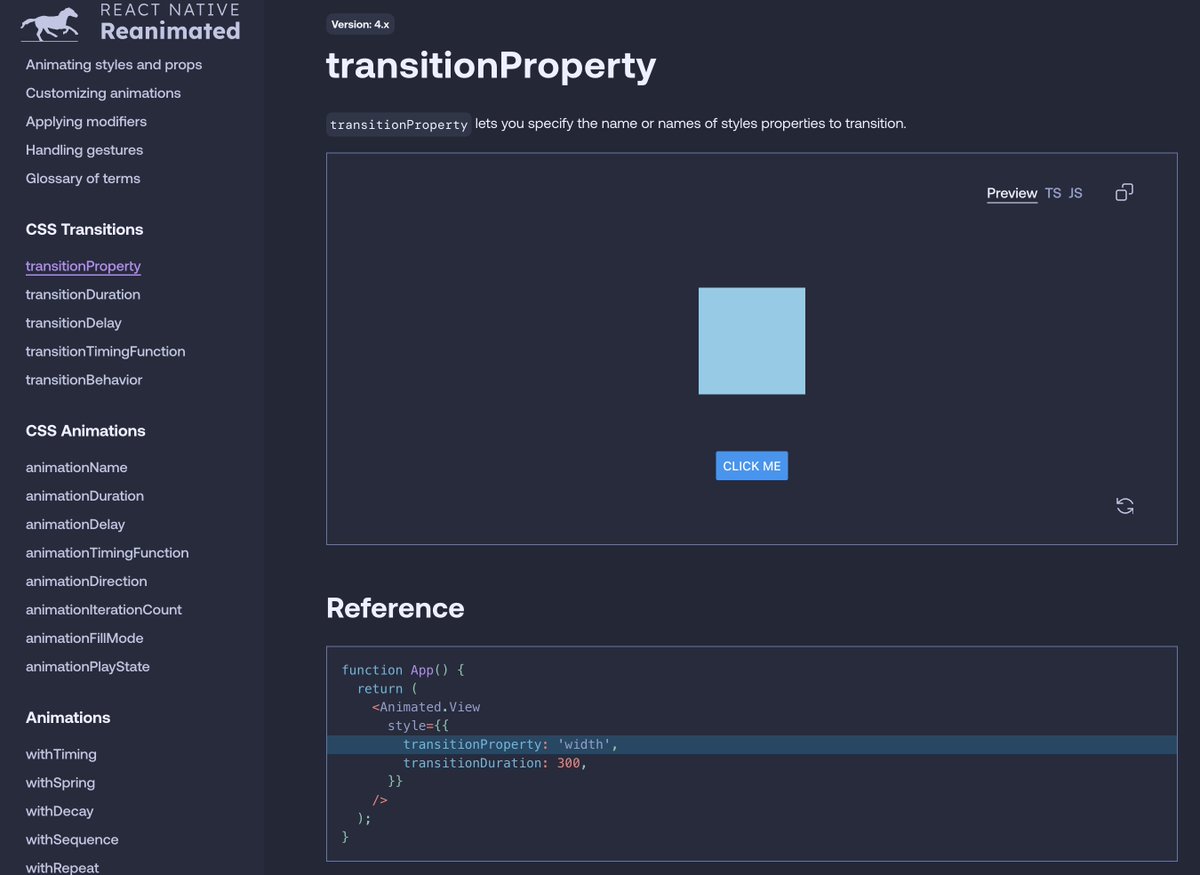
Task: Open the Version 4.x selector
Action: (360, 24)
